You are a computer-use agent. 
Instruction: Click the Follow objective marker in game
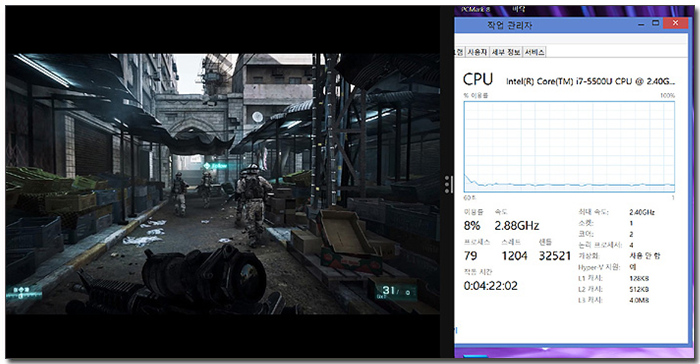click(215, 166)
